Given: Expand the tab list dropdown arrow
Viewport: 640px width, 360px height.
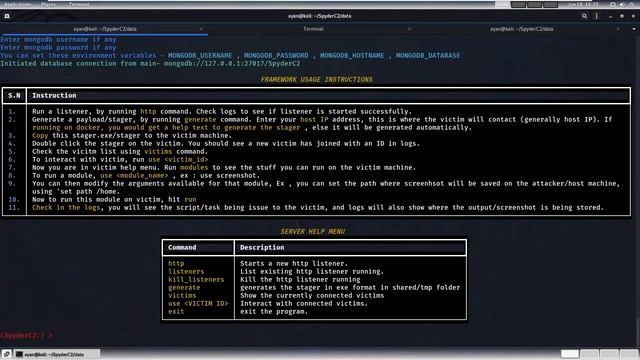Looking at the screenshot, I should pyautogui.click(x=633, y=29).
